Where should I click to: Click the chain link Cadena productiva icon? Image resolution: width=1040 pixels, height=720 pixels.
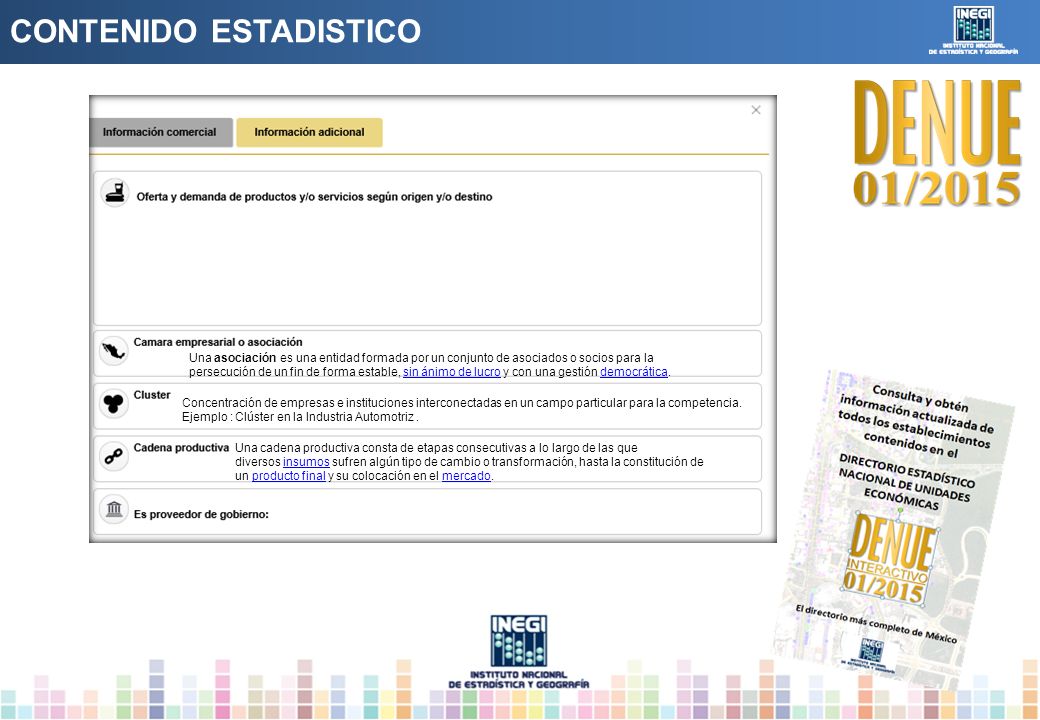(x=113, y=456)
